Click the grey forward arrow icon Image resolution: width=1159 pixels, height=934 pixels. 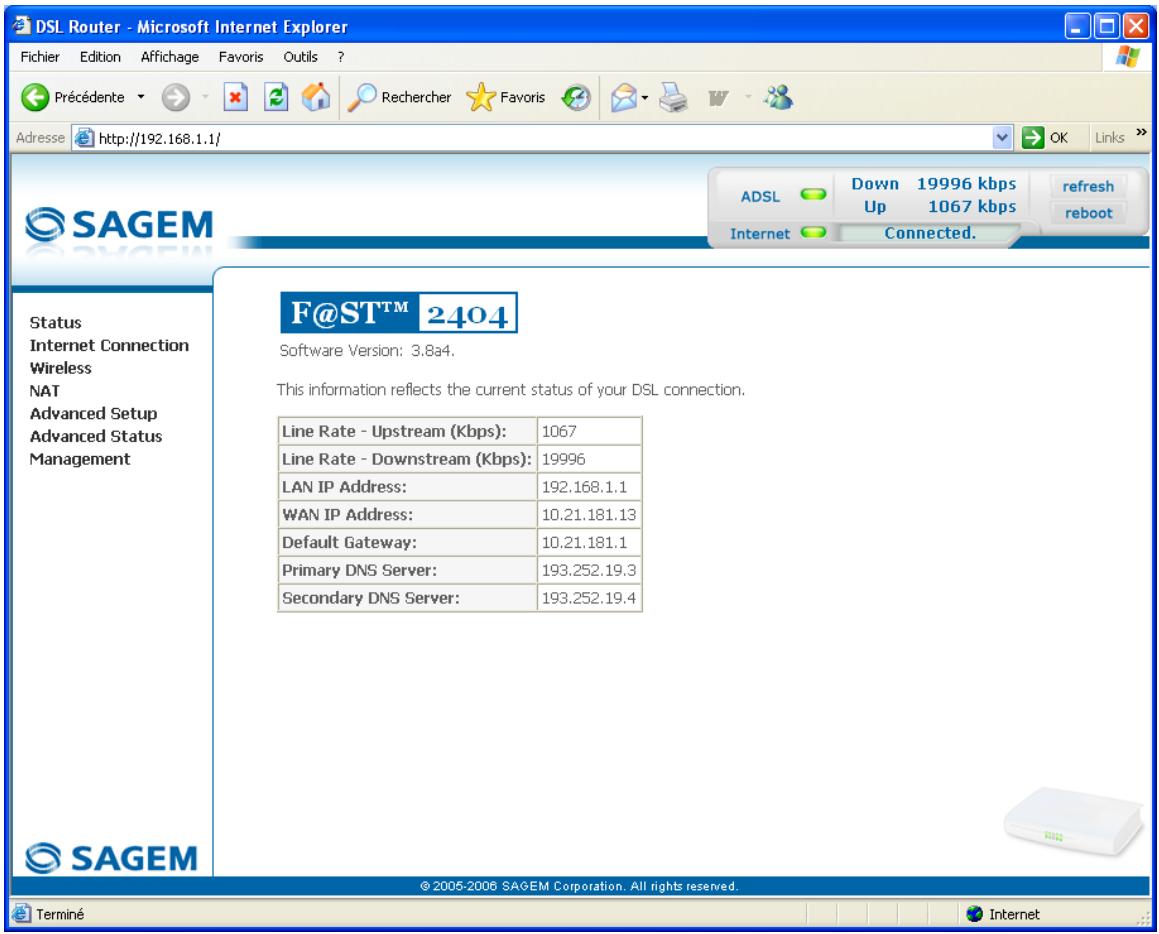coord(175,97)
